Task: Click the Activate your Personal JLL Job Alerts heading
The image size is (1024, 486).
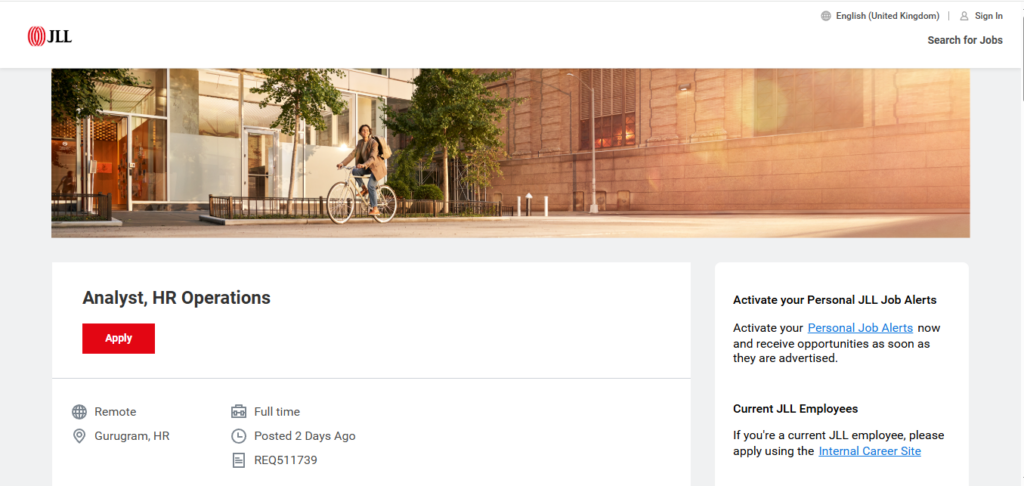Action: pos(835,300)
